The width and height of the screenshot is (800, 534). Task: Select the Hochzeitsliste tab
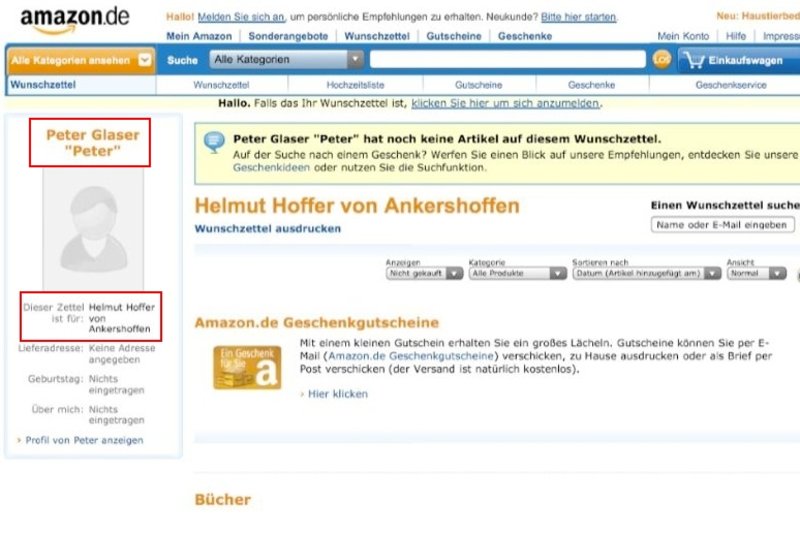(x=355, y=85)
